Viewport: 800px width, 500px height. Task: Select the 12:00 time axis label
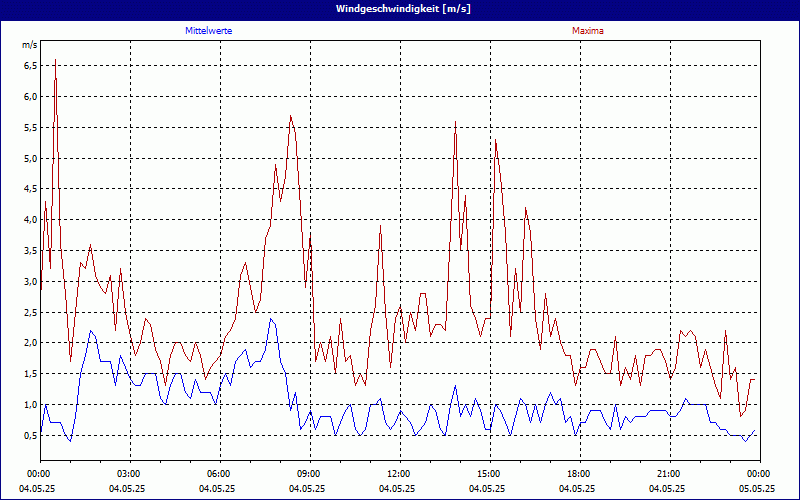pos(399,473)
